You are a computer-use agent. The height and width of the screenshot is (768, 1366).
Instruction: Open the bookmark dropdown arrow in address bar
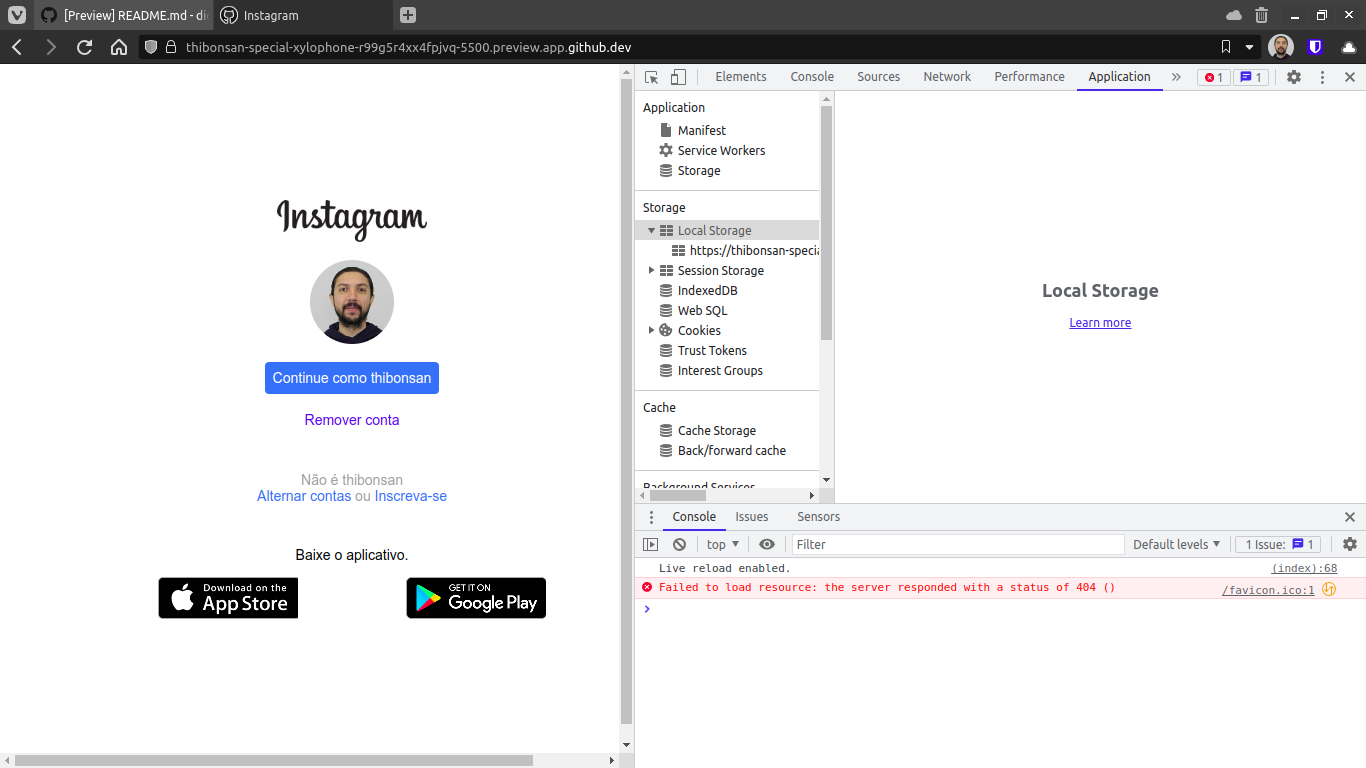click(1249, 47)
